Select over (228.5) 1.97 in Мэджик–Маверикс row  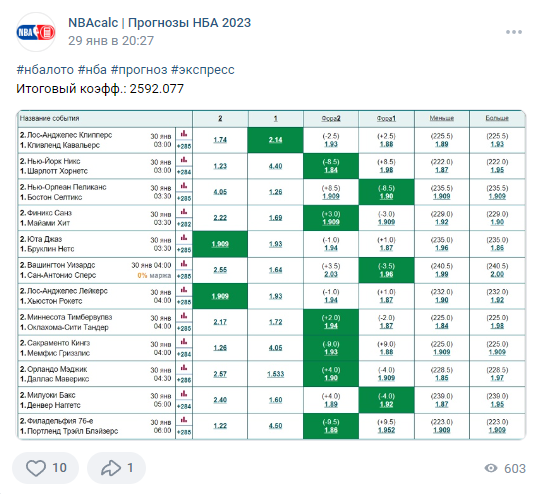[x=497, y=374]
